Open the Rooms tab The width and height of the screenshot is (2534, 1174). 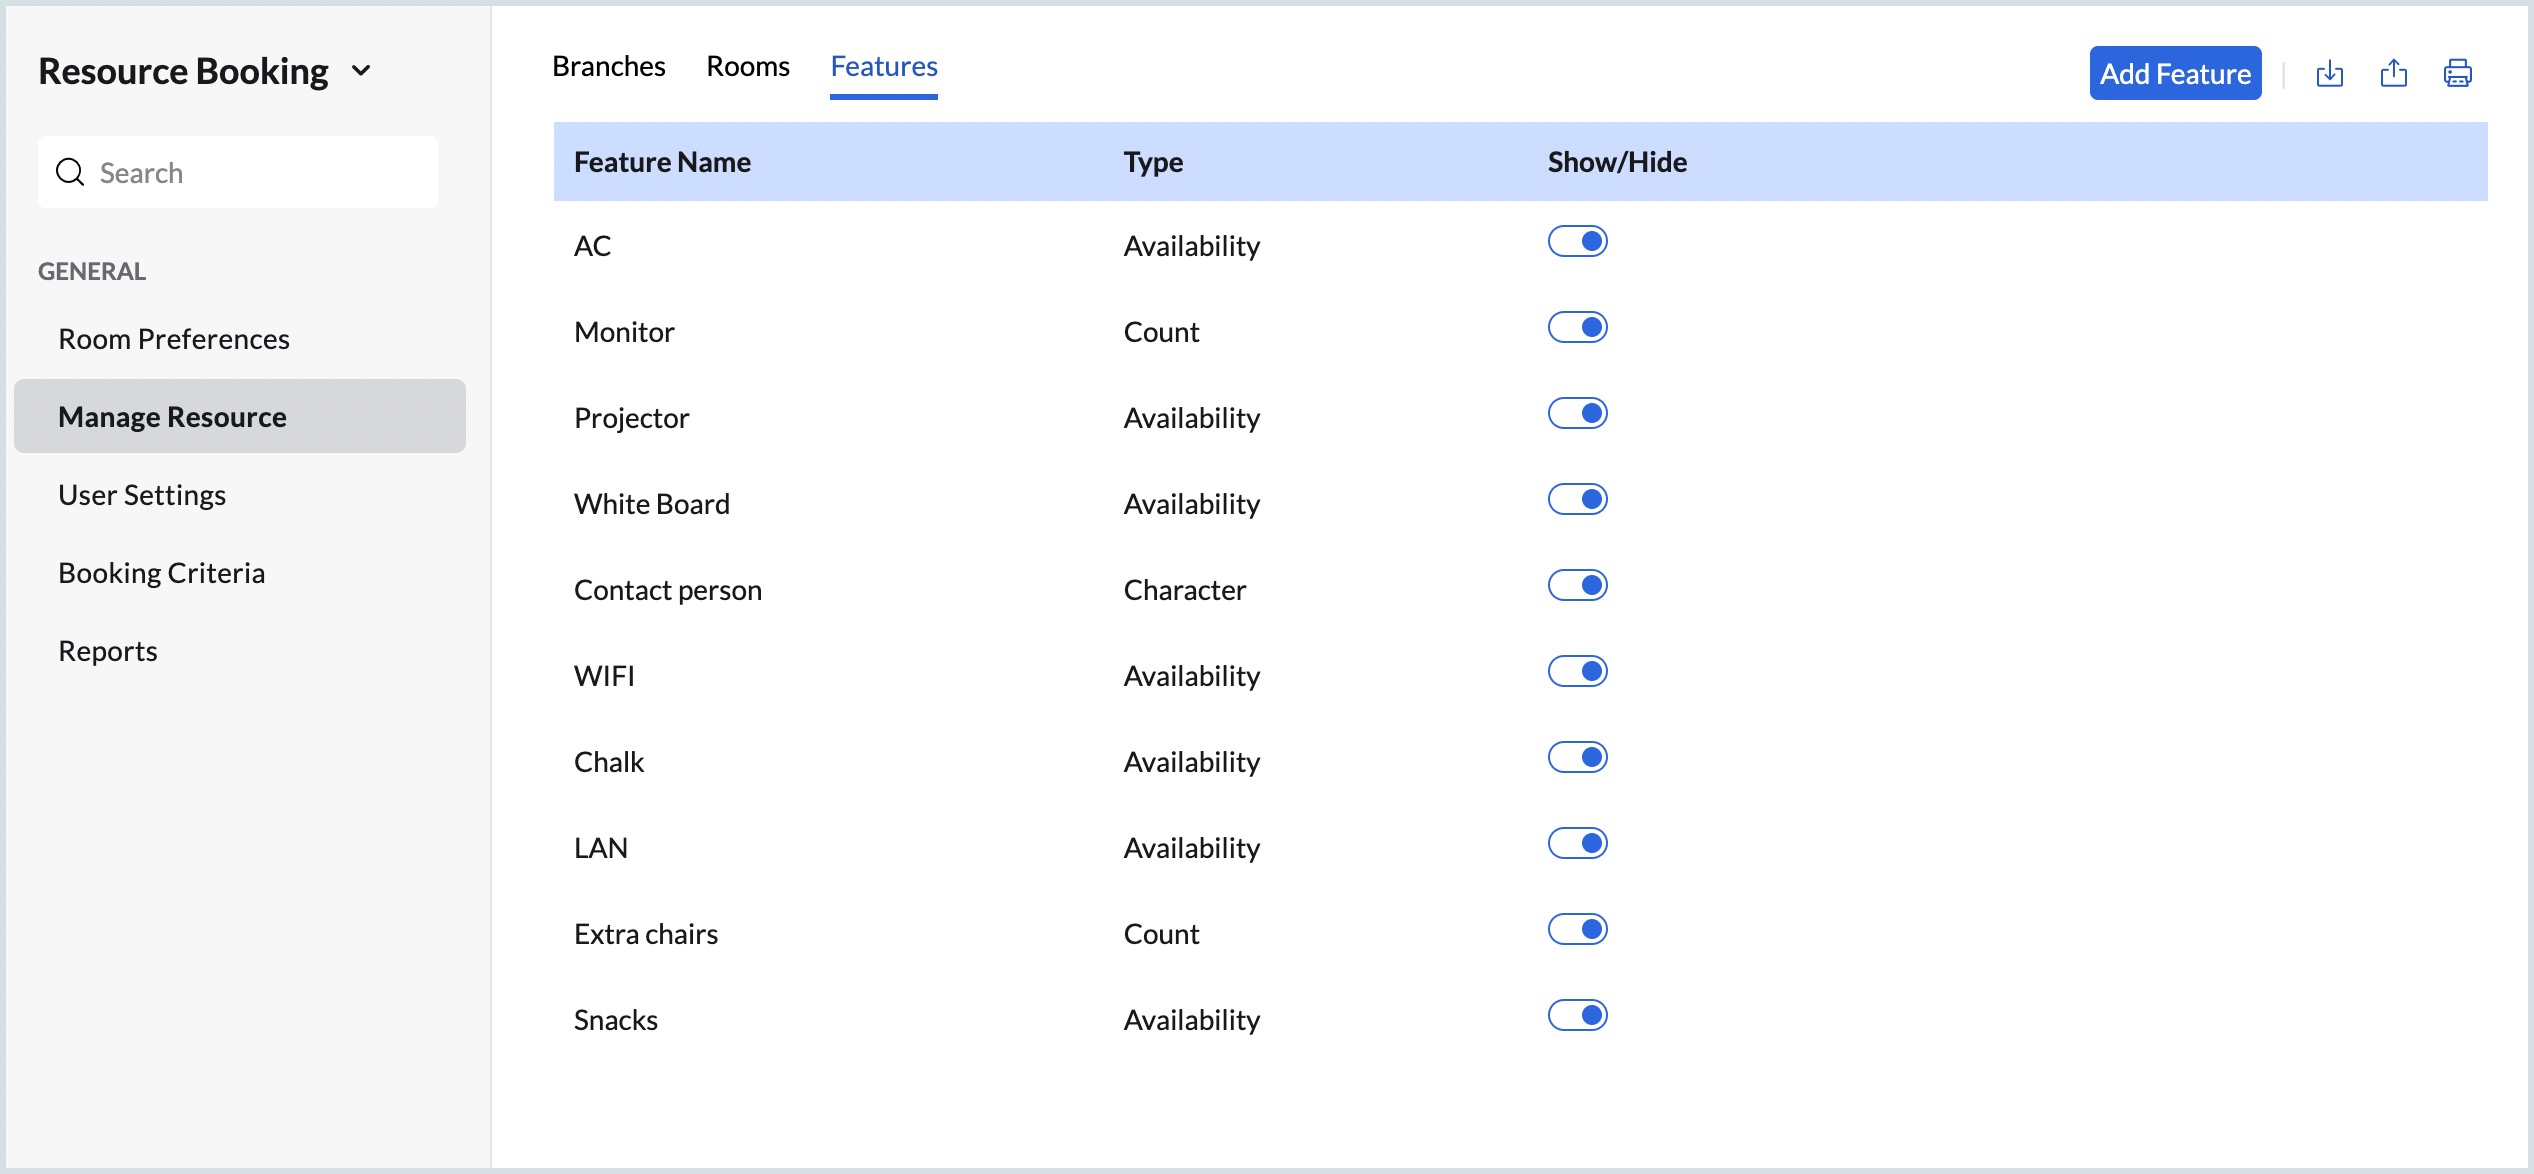(x=747, y=66)
